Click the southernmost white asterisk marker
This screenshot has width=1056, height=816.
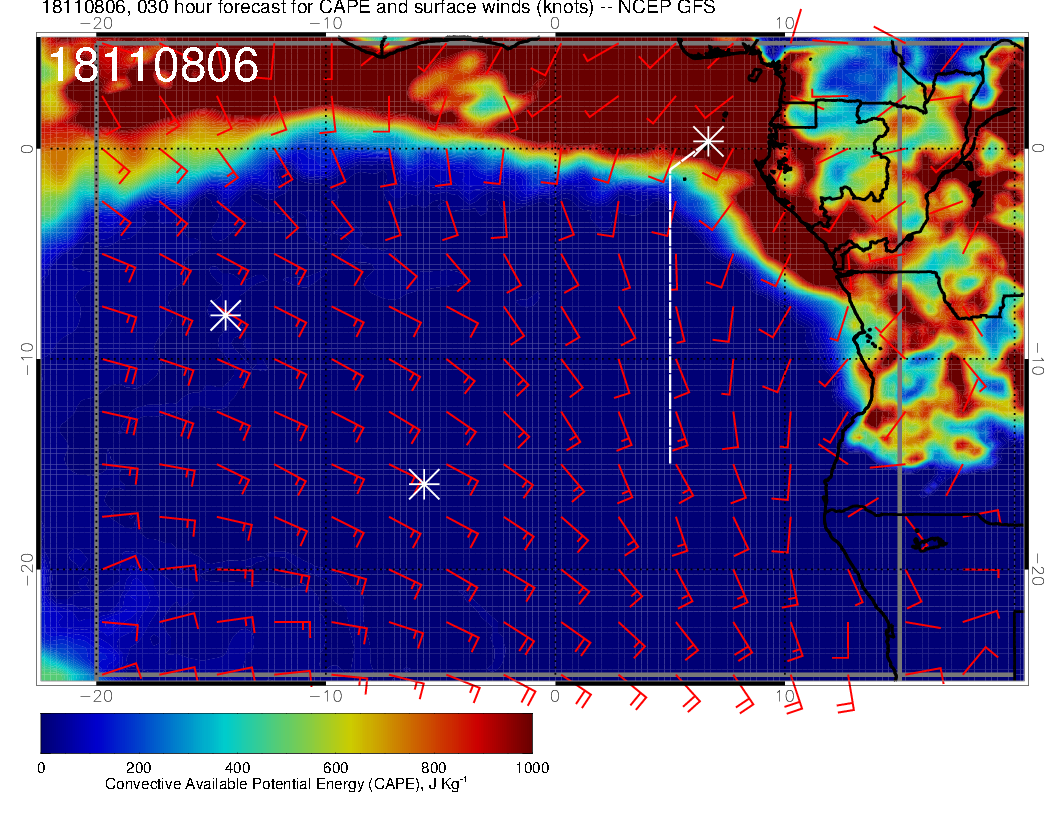click(424, 484)
